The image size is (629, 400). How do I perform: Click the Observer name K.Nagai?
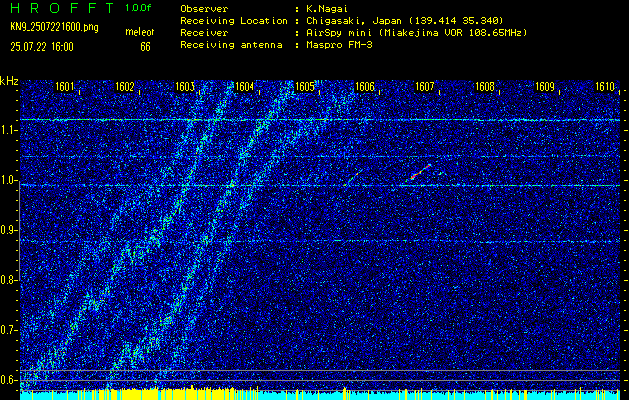pyautogui.click(x=325, y=8)
